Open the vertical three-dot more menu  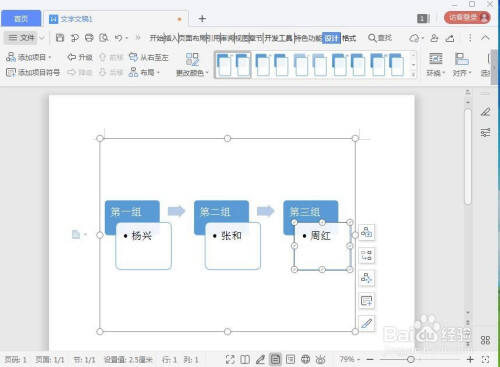[x=470, y=38]
